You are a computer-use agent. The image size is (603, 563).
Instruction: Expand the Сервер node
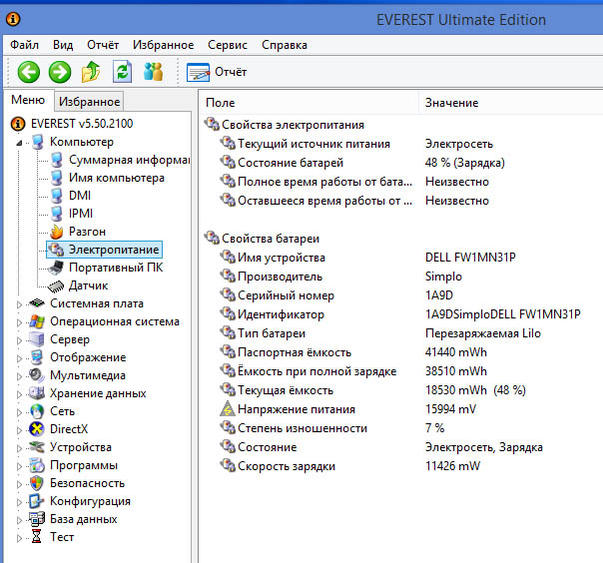pos(19,340)
